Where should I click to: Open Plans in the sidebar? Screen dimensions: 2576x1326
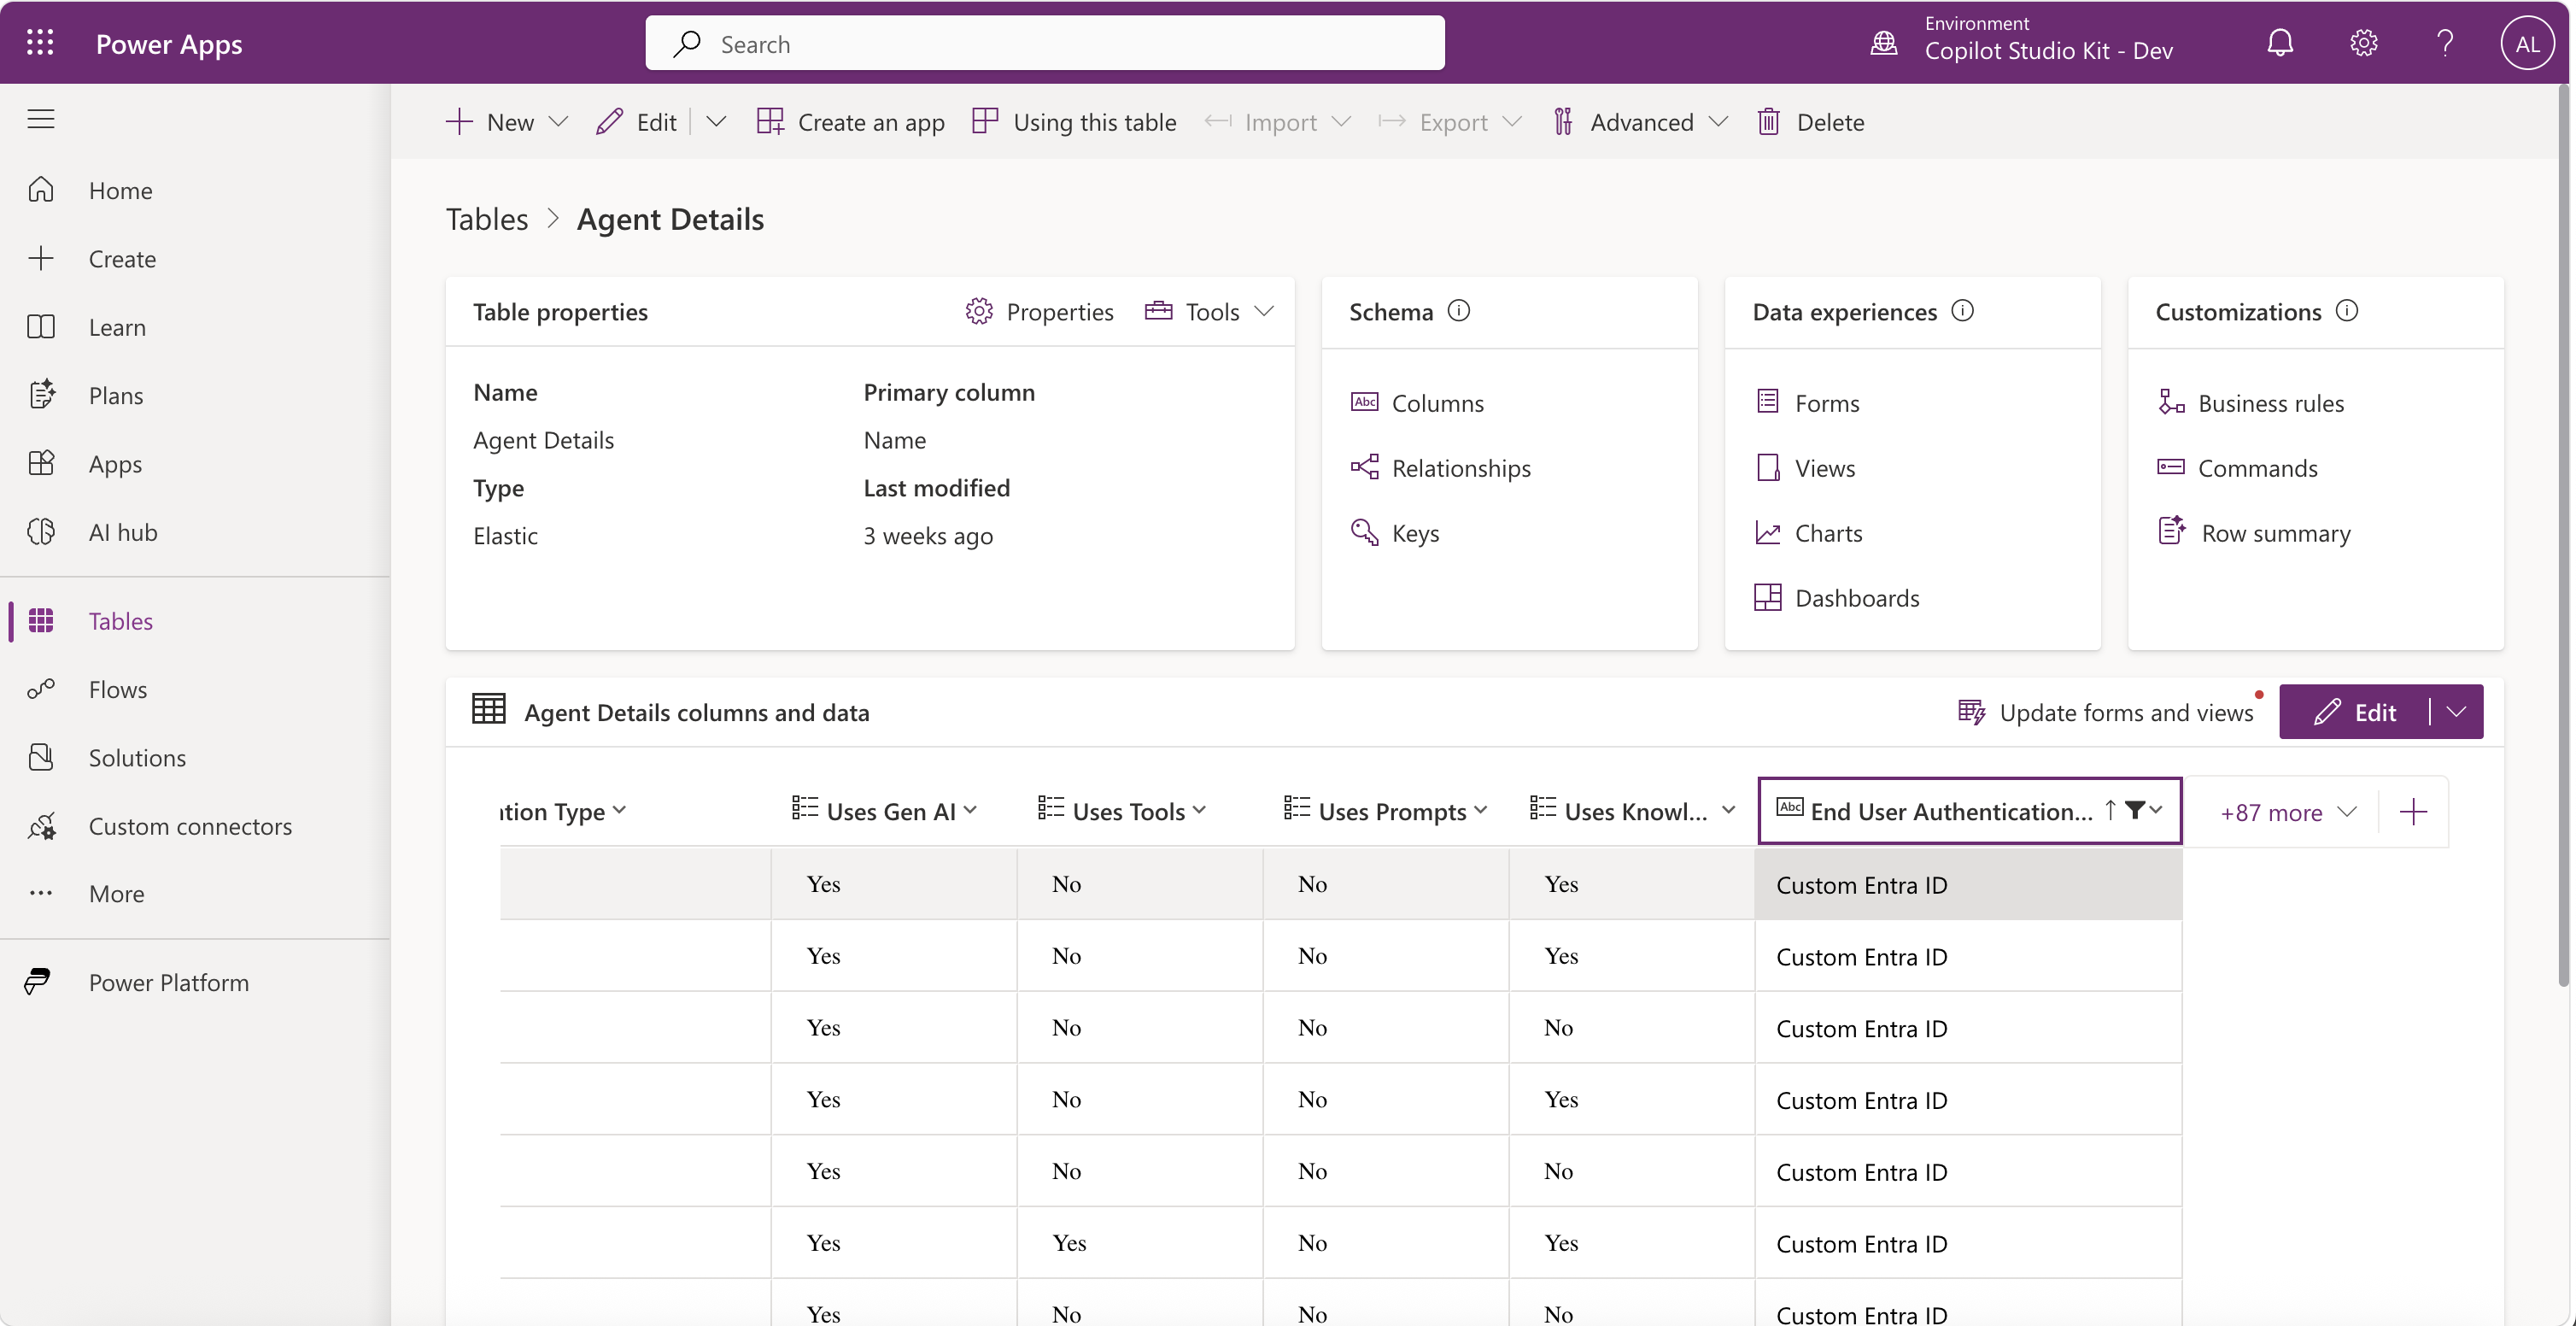pyautogui.click(x=116, y=395)
